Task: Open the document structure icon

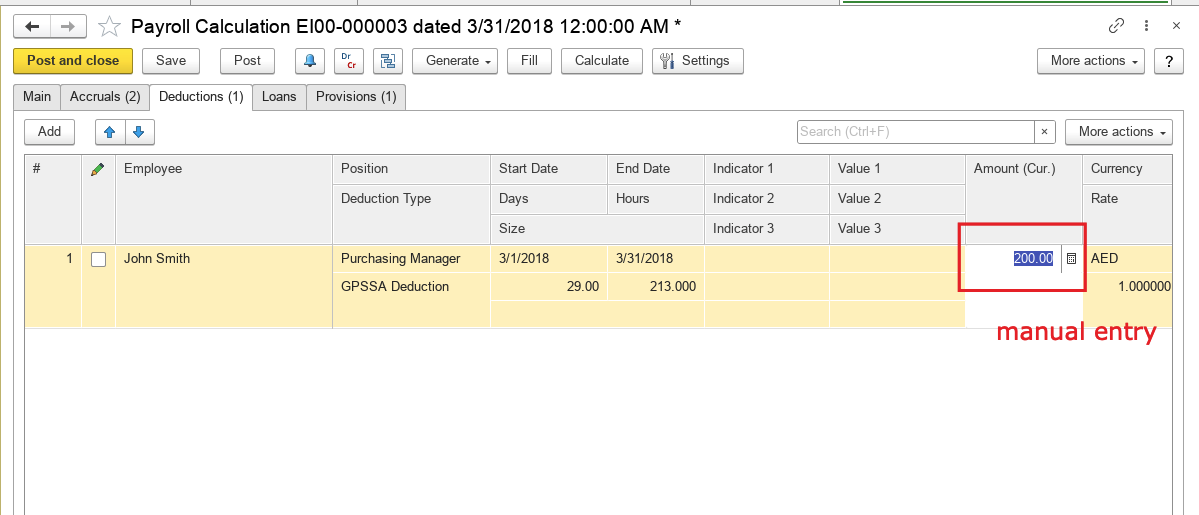Action: point(388,61)
